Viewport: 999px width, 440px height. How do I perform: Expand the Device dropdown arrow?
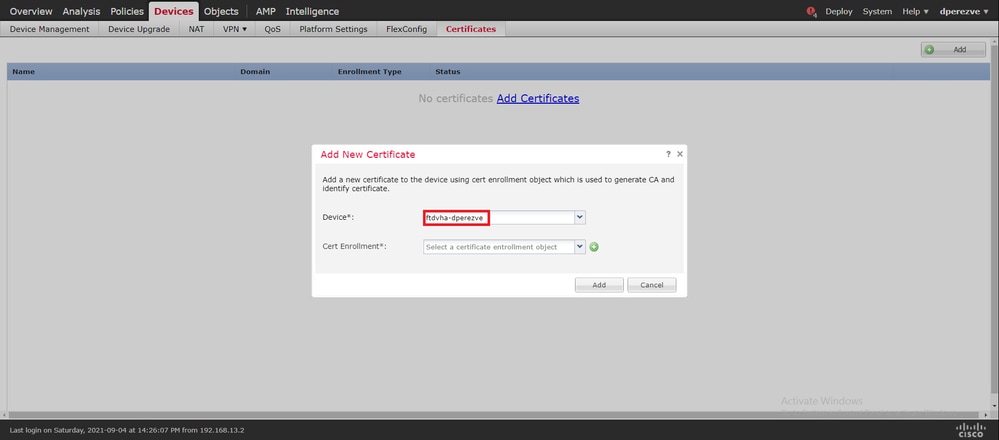click(580, 217)
